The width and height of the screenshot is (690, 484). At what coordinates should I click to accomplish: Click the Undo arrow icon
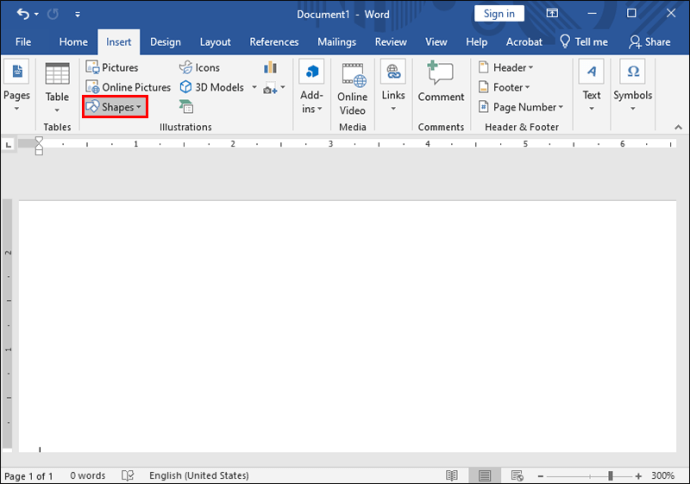coord(23,14)
